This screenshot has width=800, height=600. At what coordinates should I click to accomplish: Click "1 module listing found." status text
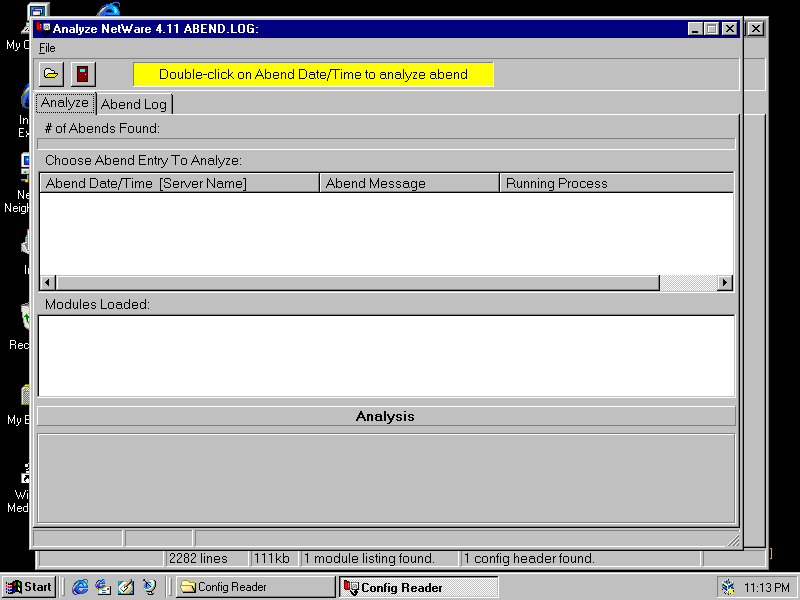point(369,559)
